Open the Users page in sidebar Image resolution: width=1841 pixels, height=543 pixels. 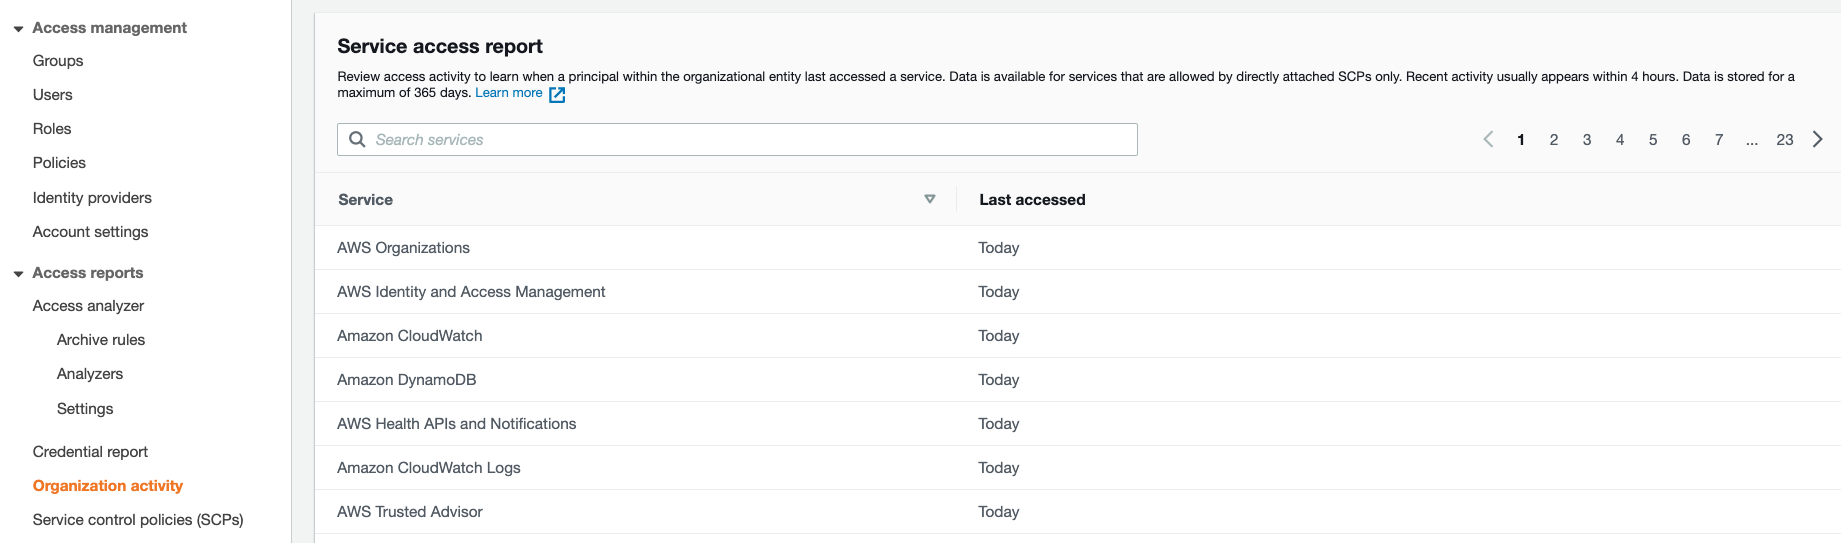pos(53,95)
